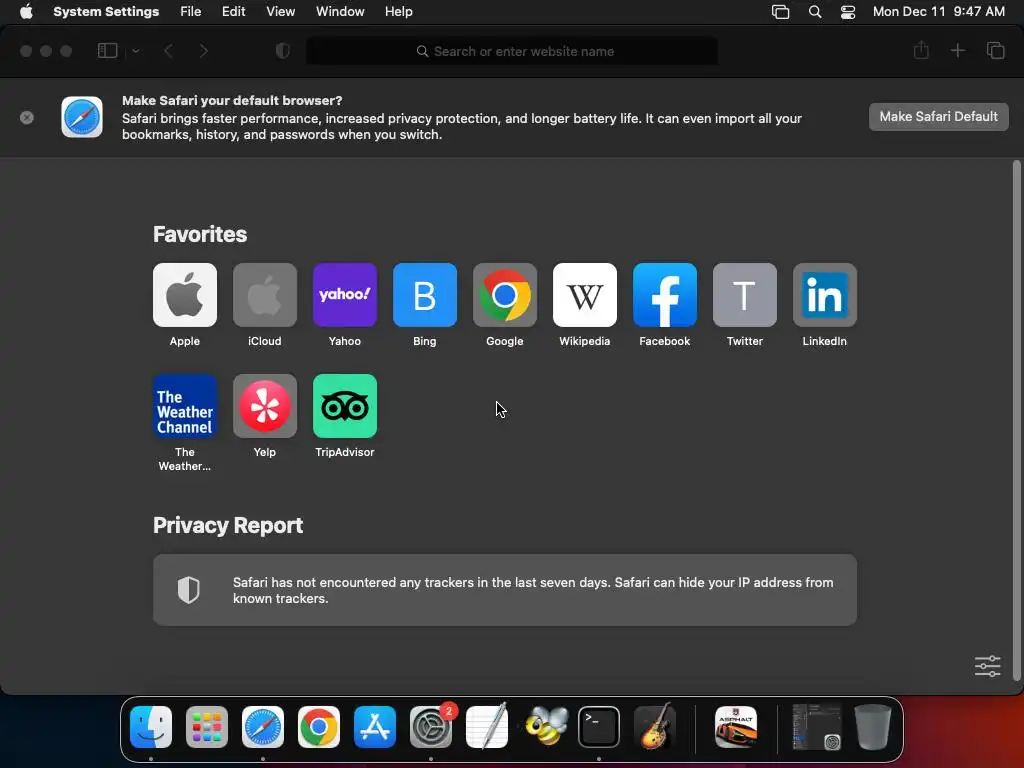The image size is (1024, 768).
Task: Click the Privacy Report shield icon
Action: [188, 590]
